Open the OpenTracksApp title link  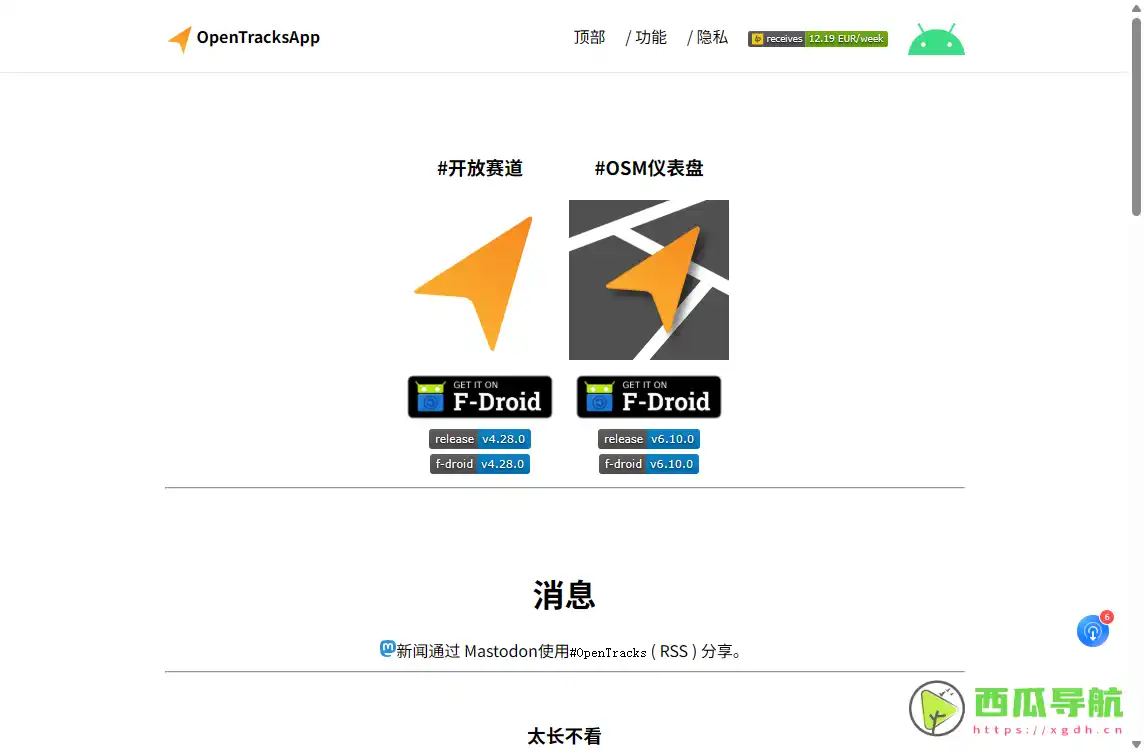coord(258,37)
